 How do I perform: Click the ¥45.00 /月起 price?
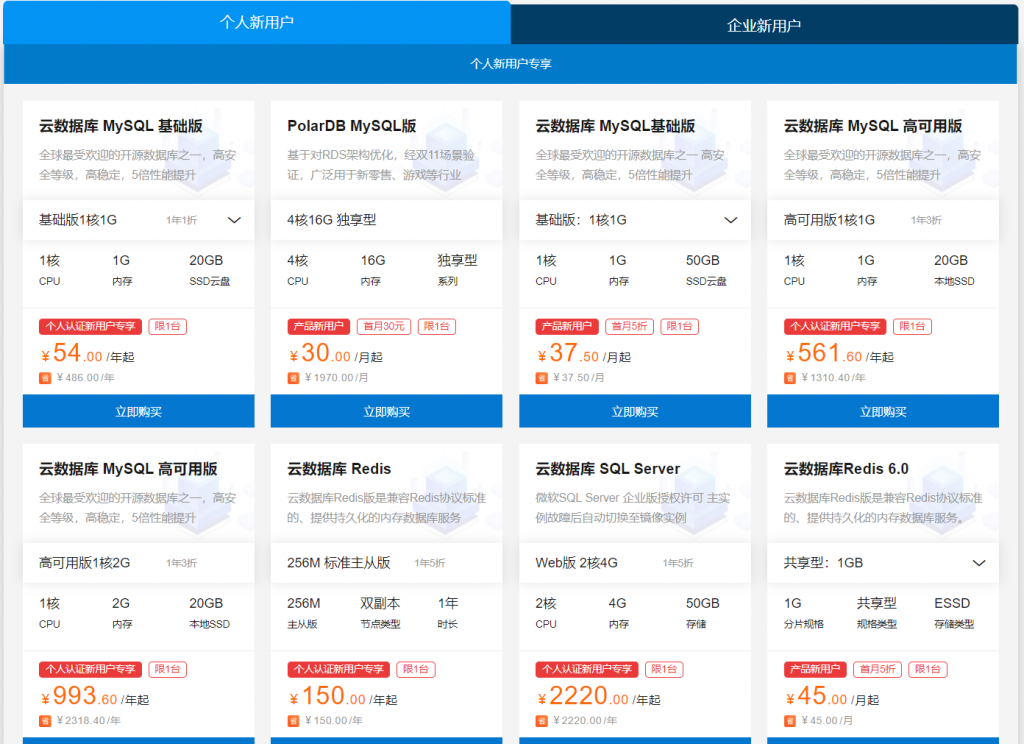(832, 697)
